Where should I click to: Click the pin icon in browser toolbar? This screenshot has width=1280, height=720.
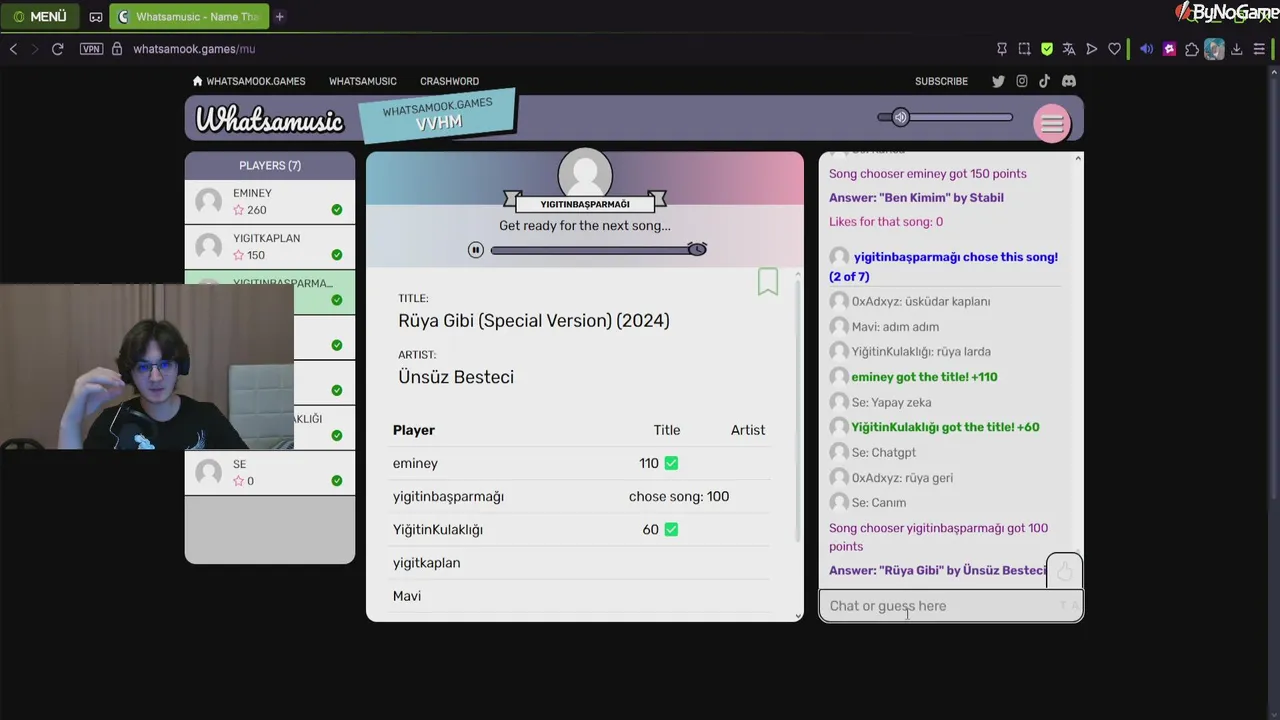pyautogui.click(x=1002, y=49)
